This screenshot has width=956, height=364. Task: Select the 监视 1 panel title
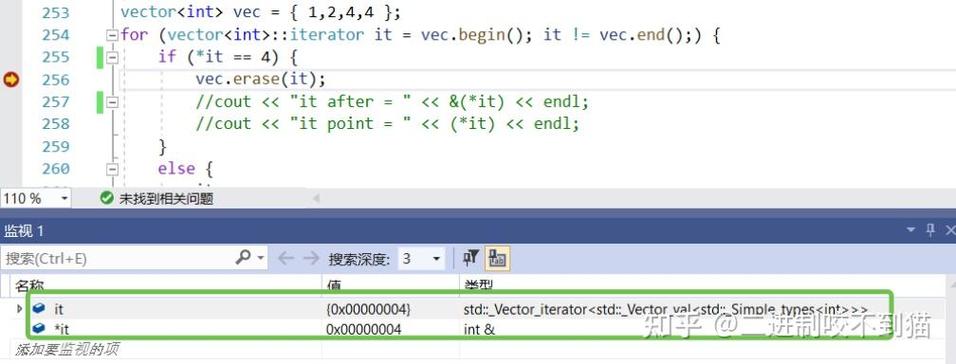pos(24,230)
